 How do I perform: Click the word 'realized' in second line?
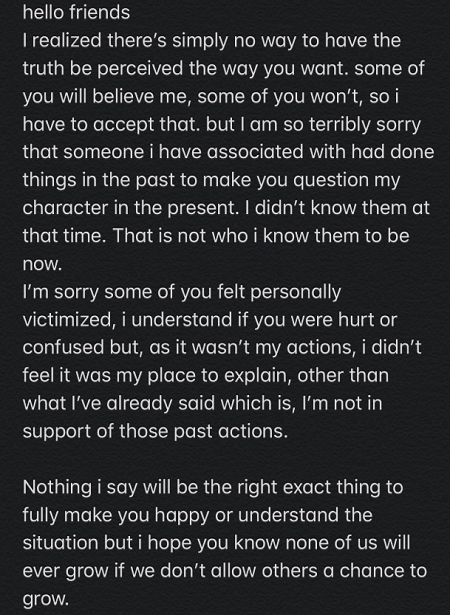[67, 40]
